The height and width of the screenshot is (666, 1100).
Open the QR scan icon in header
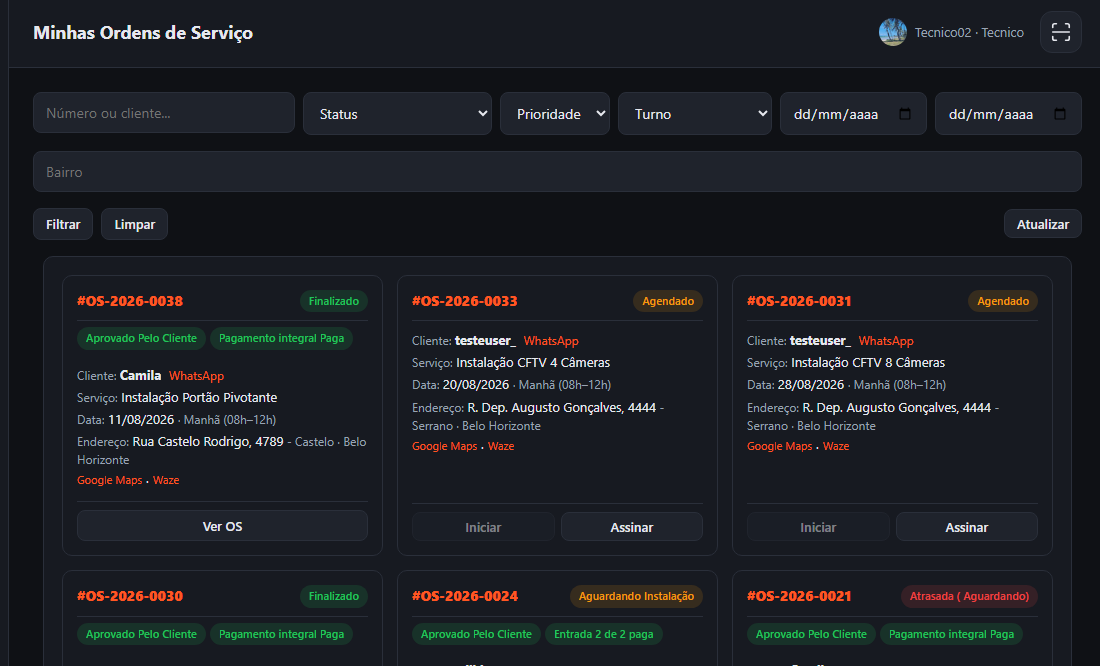[x=1060, y=32]
